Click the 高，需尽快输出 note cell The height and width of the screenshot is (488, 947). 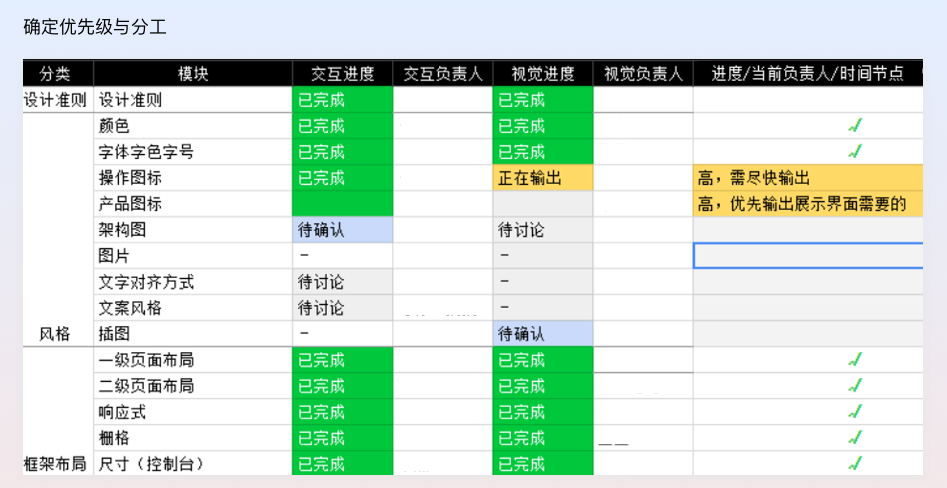(x=808, y=178)
